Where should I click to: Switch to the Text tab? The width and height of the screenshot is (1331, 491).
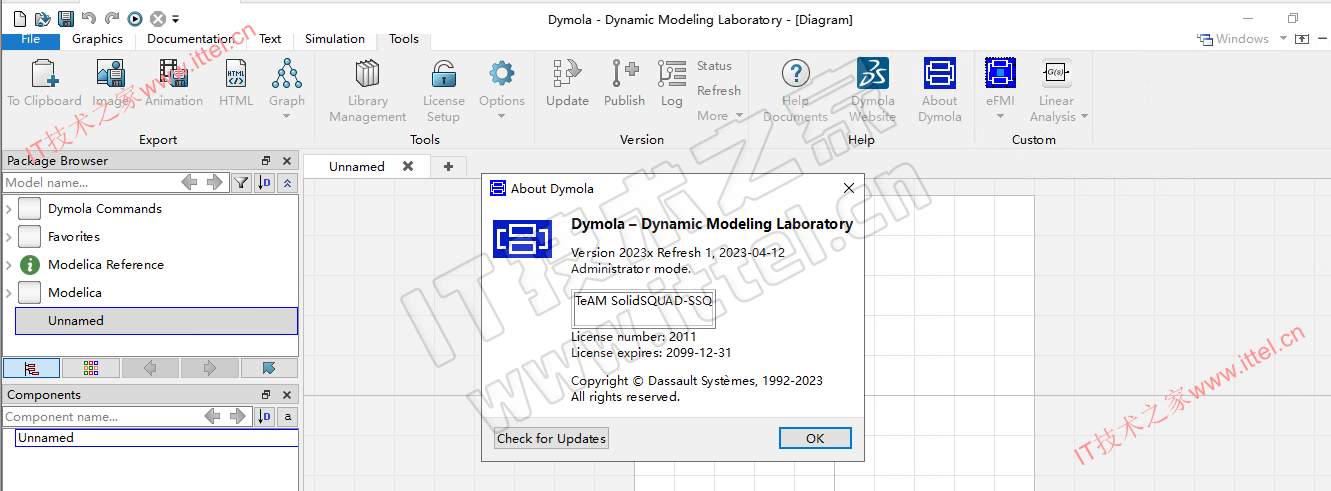click(270, 39)
